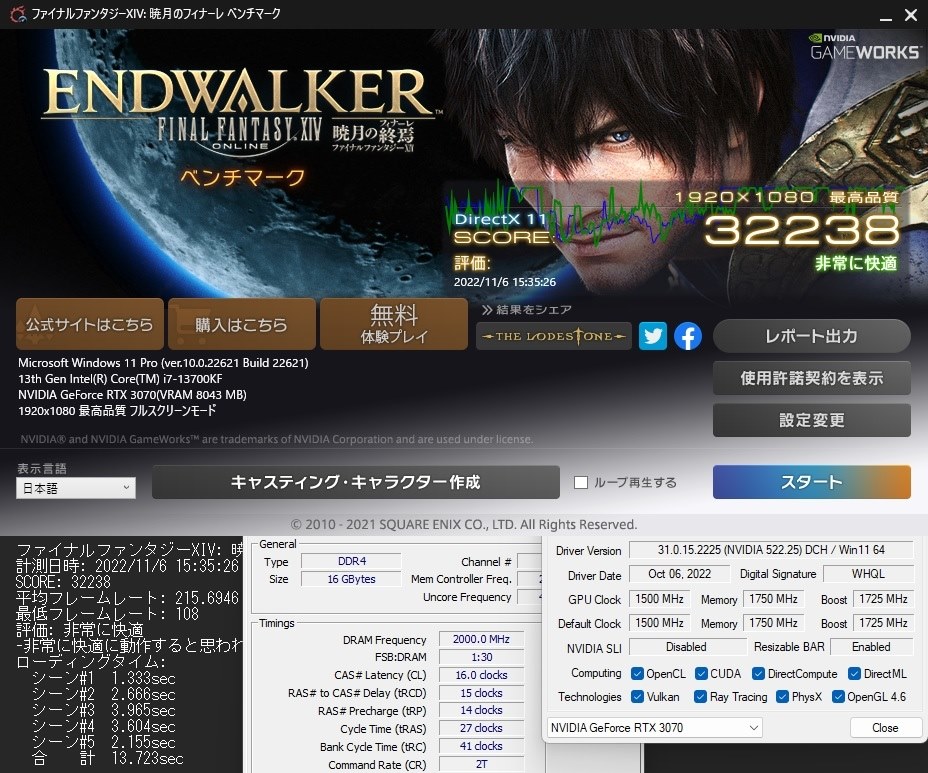Click 無料体験プレイ free trial button

coord(394,324)
